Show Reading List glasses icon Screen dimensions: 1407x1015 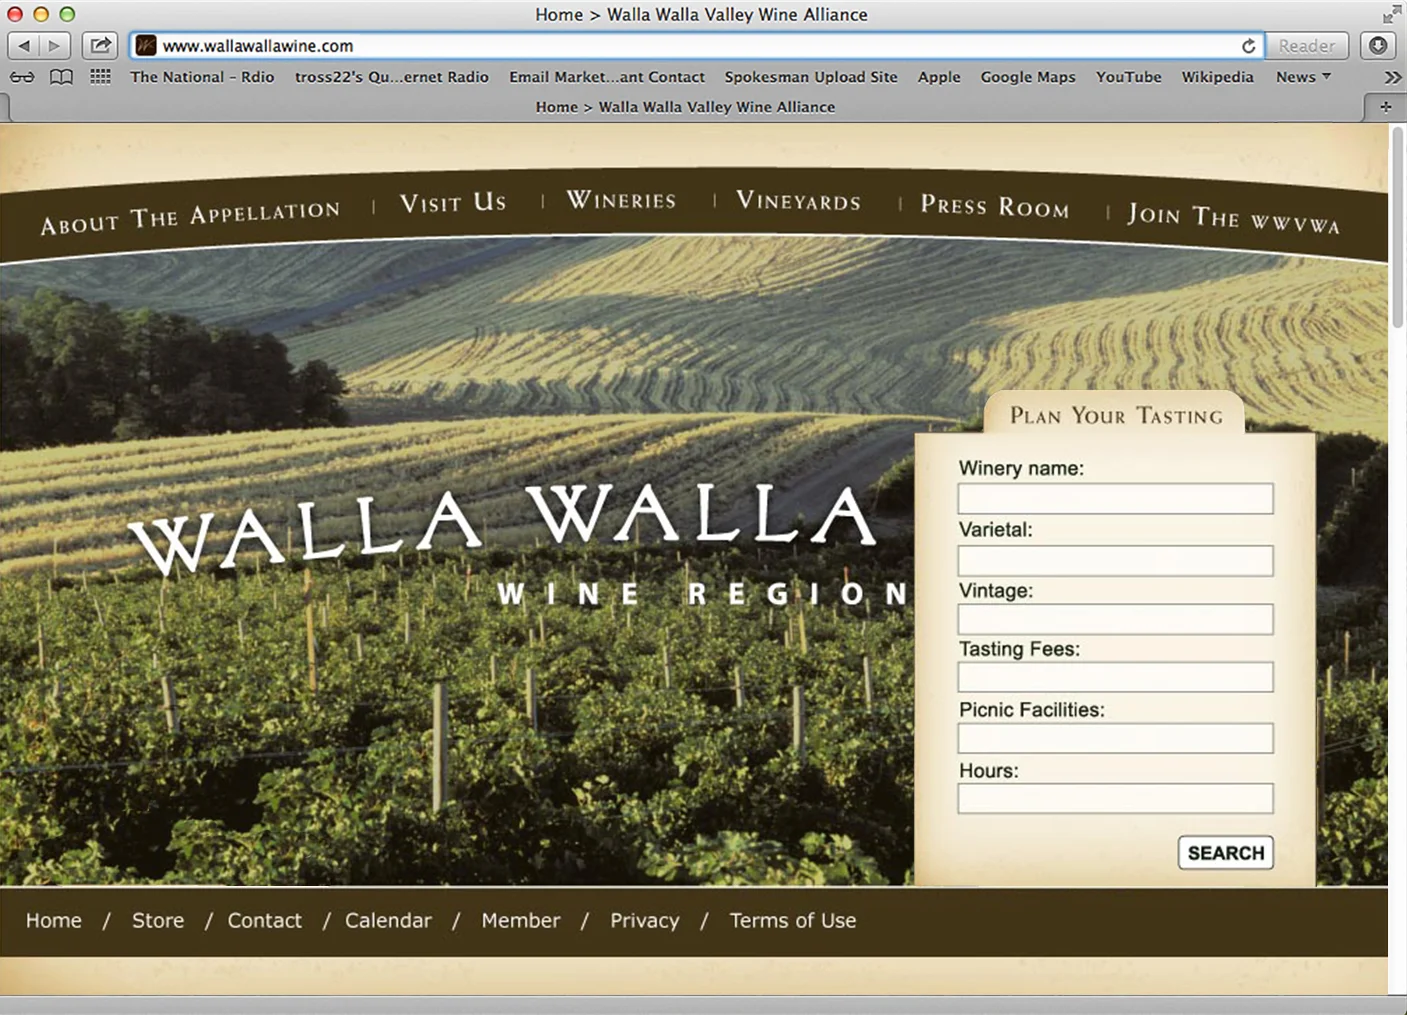22,77
